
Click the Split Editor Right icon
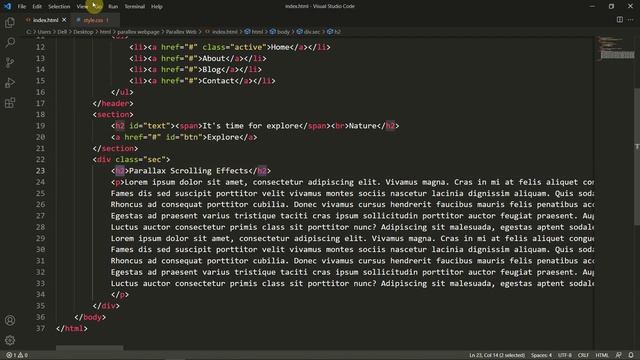point(620,20)
